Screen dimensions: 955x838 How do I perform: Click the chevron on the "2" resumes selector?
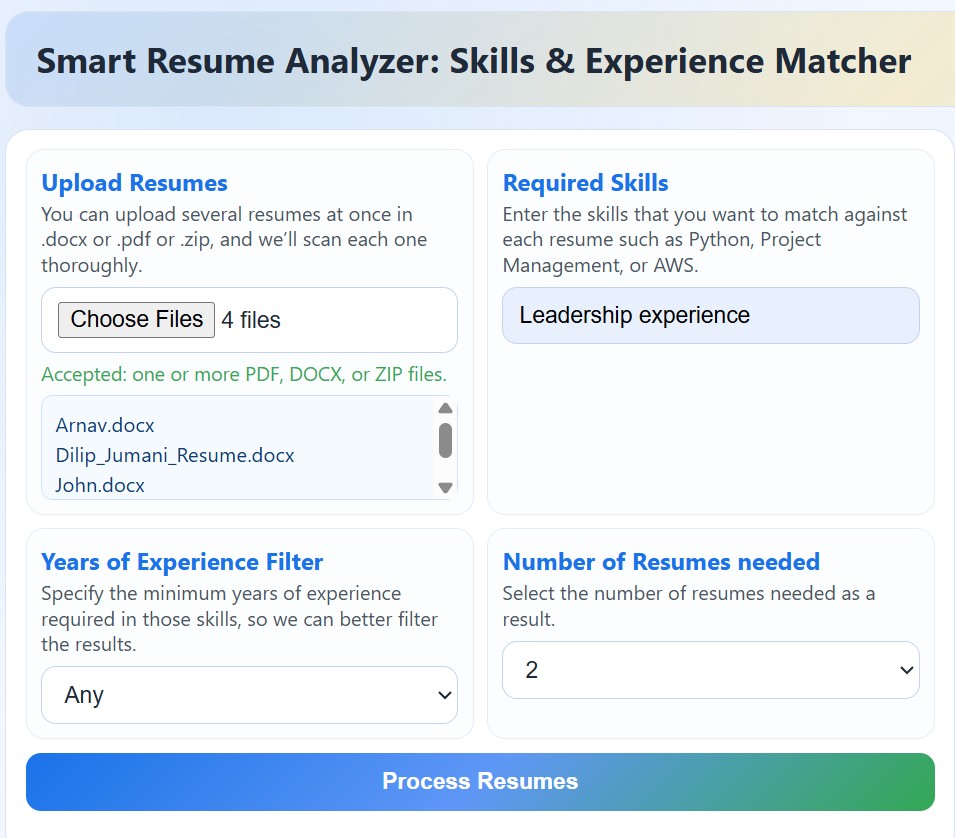pos(905,670)
